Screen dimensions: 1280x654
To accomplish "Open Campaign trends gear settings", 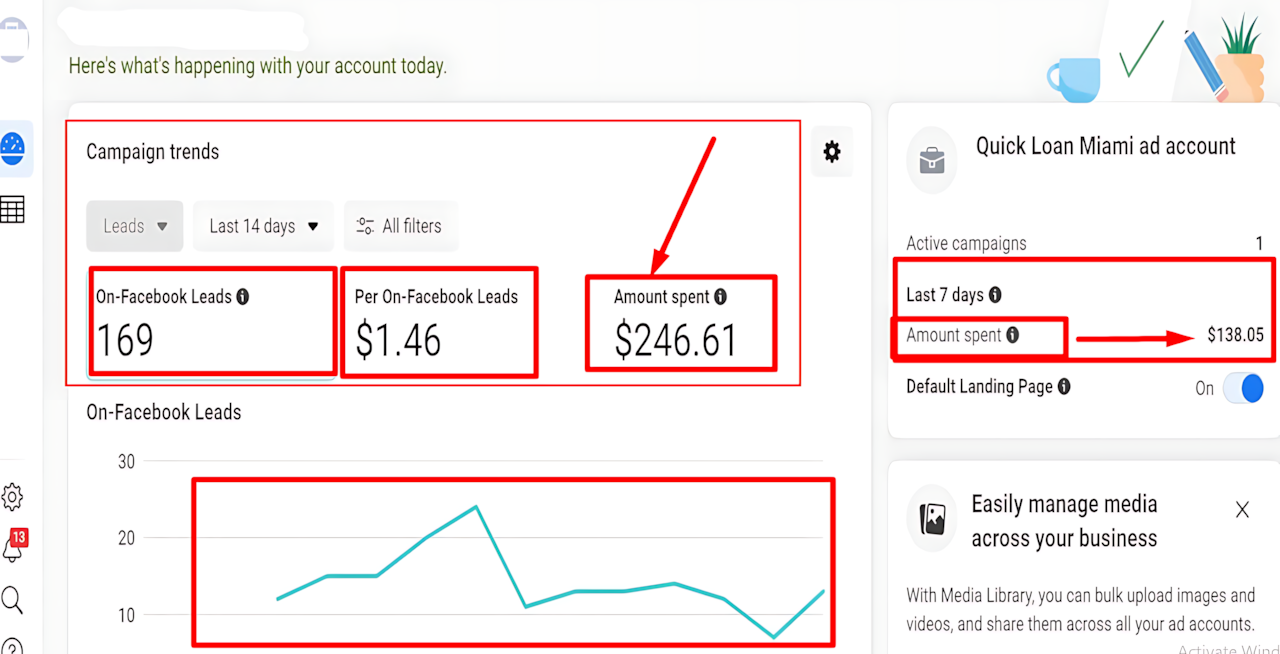I will click(831, 152).
